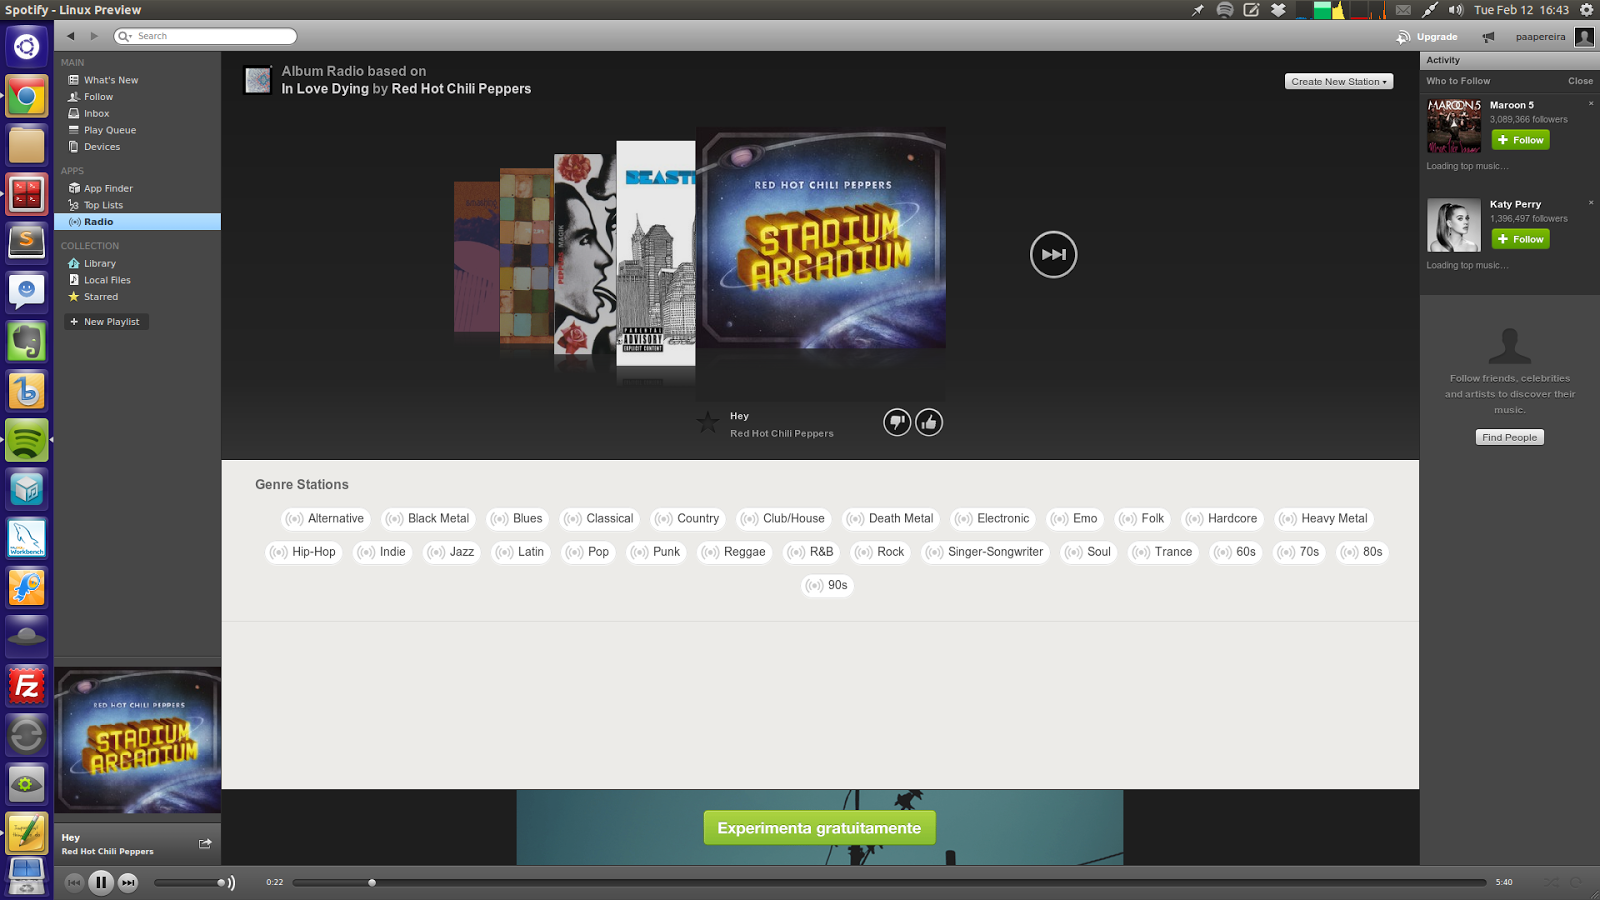
Task: Start the Jazz station
Action: [x=451, y=552]
